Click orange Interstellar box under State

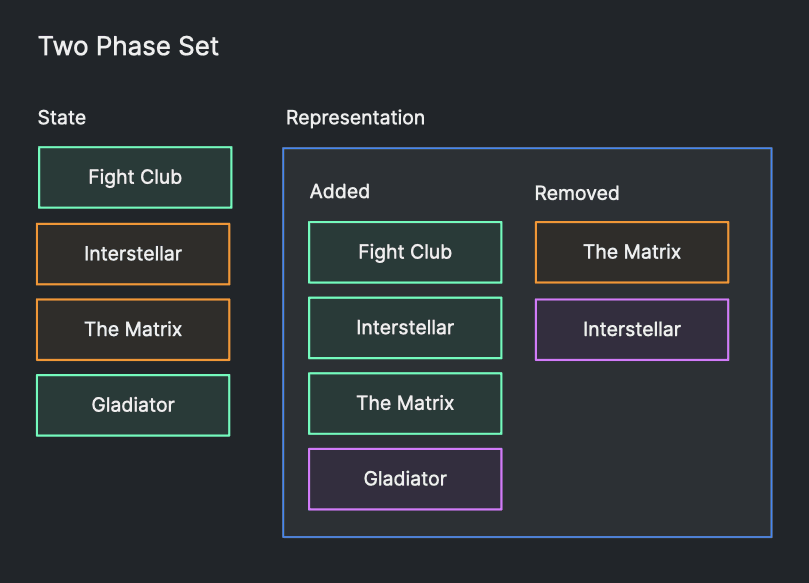133,254
